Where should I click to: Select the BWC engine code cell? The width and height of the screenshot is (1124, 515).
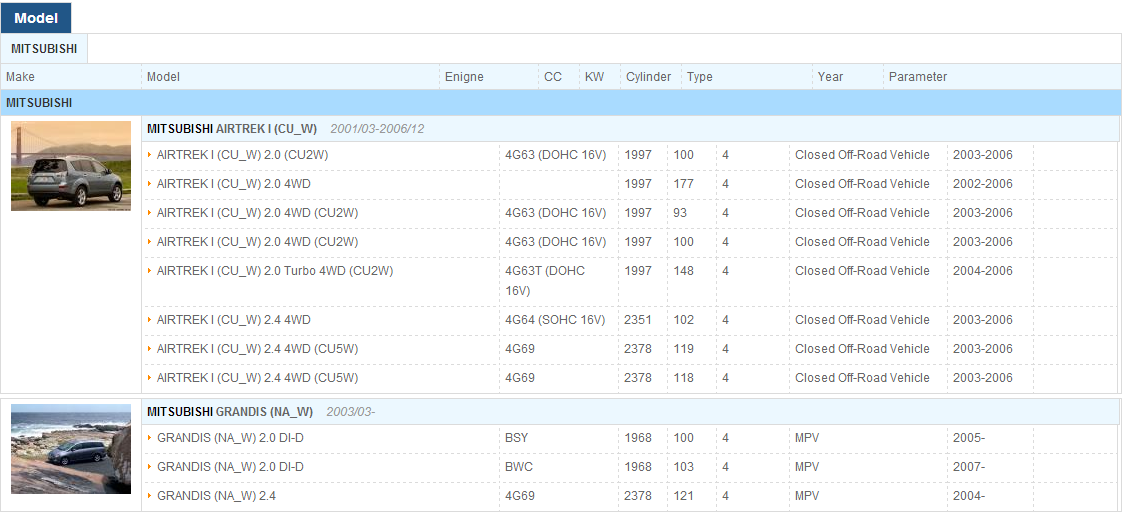[519, 467]
